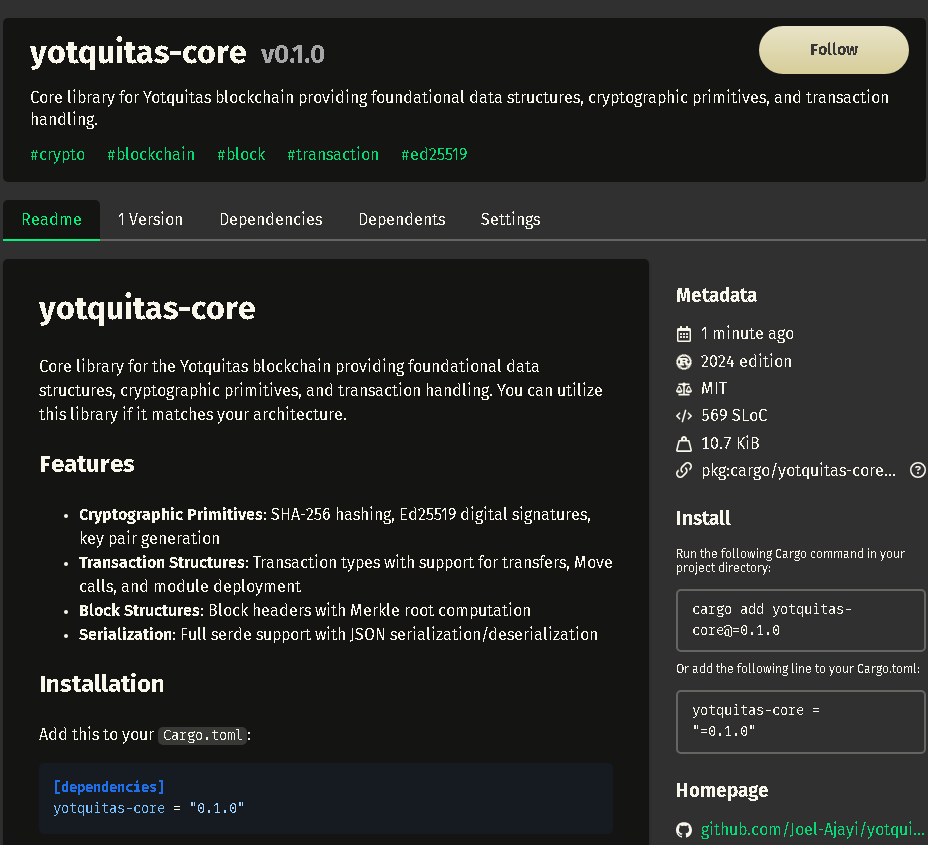The image size is (928, 845).
Task: Click the Metadata heading
Action: pyautogui.click(x=716, y=295)
